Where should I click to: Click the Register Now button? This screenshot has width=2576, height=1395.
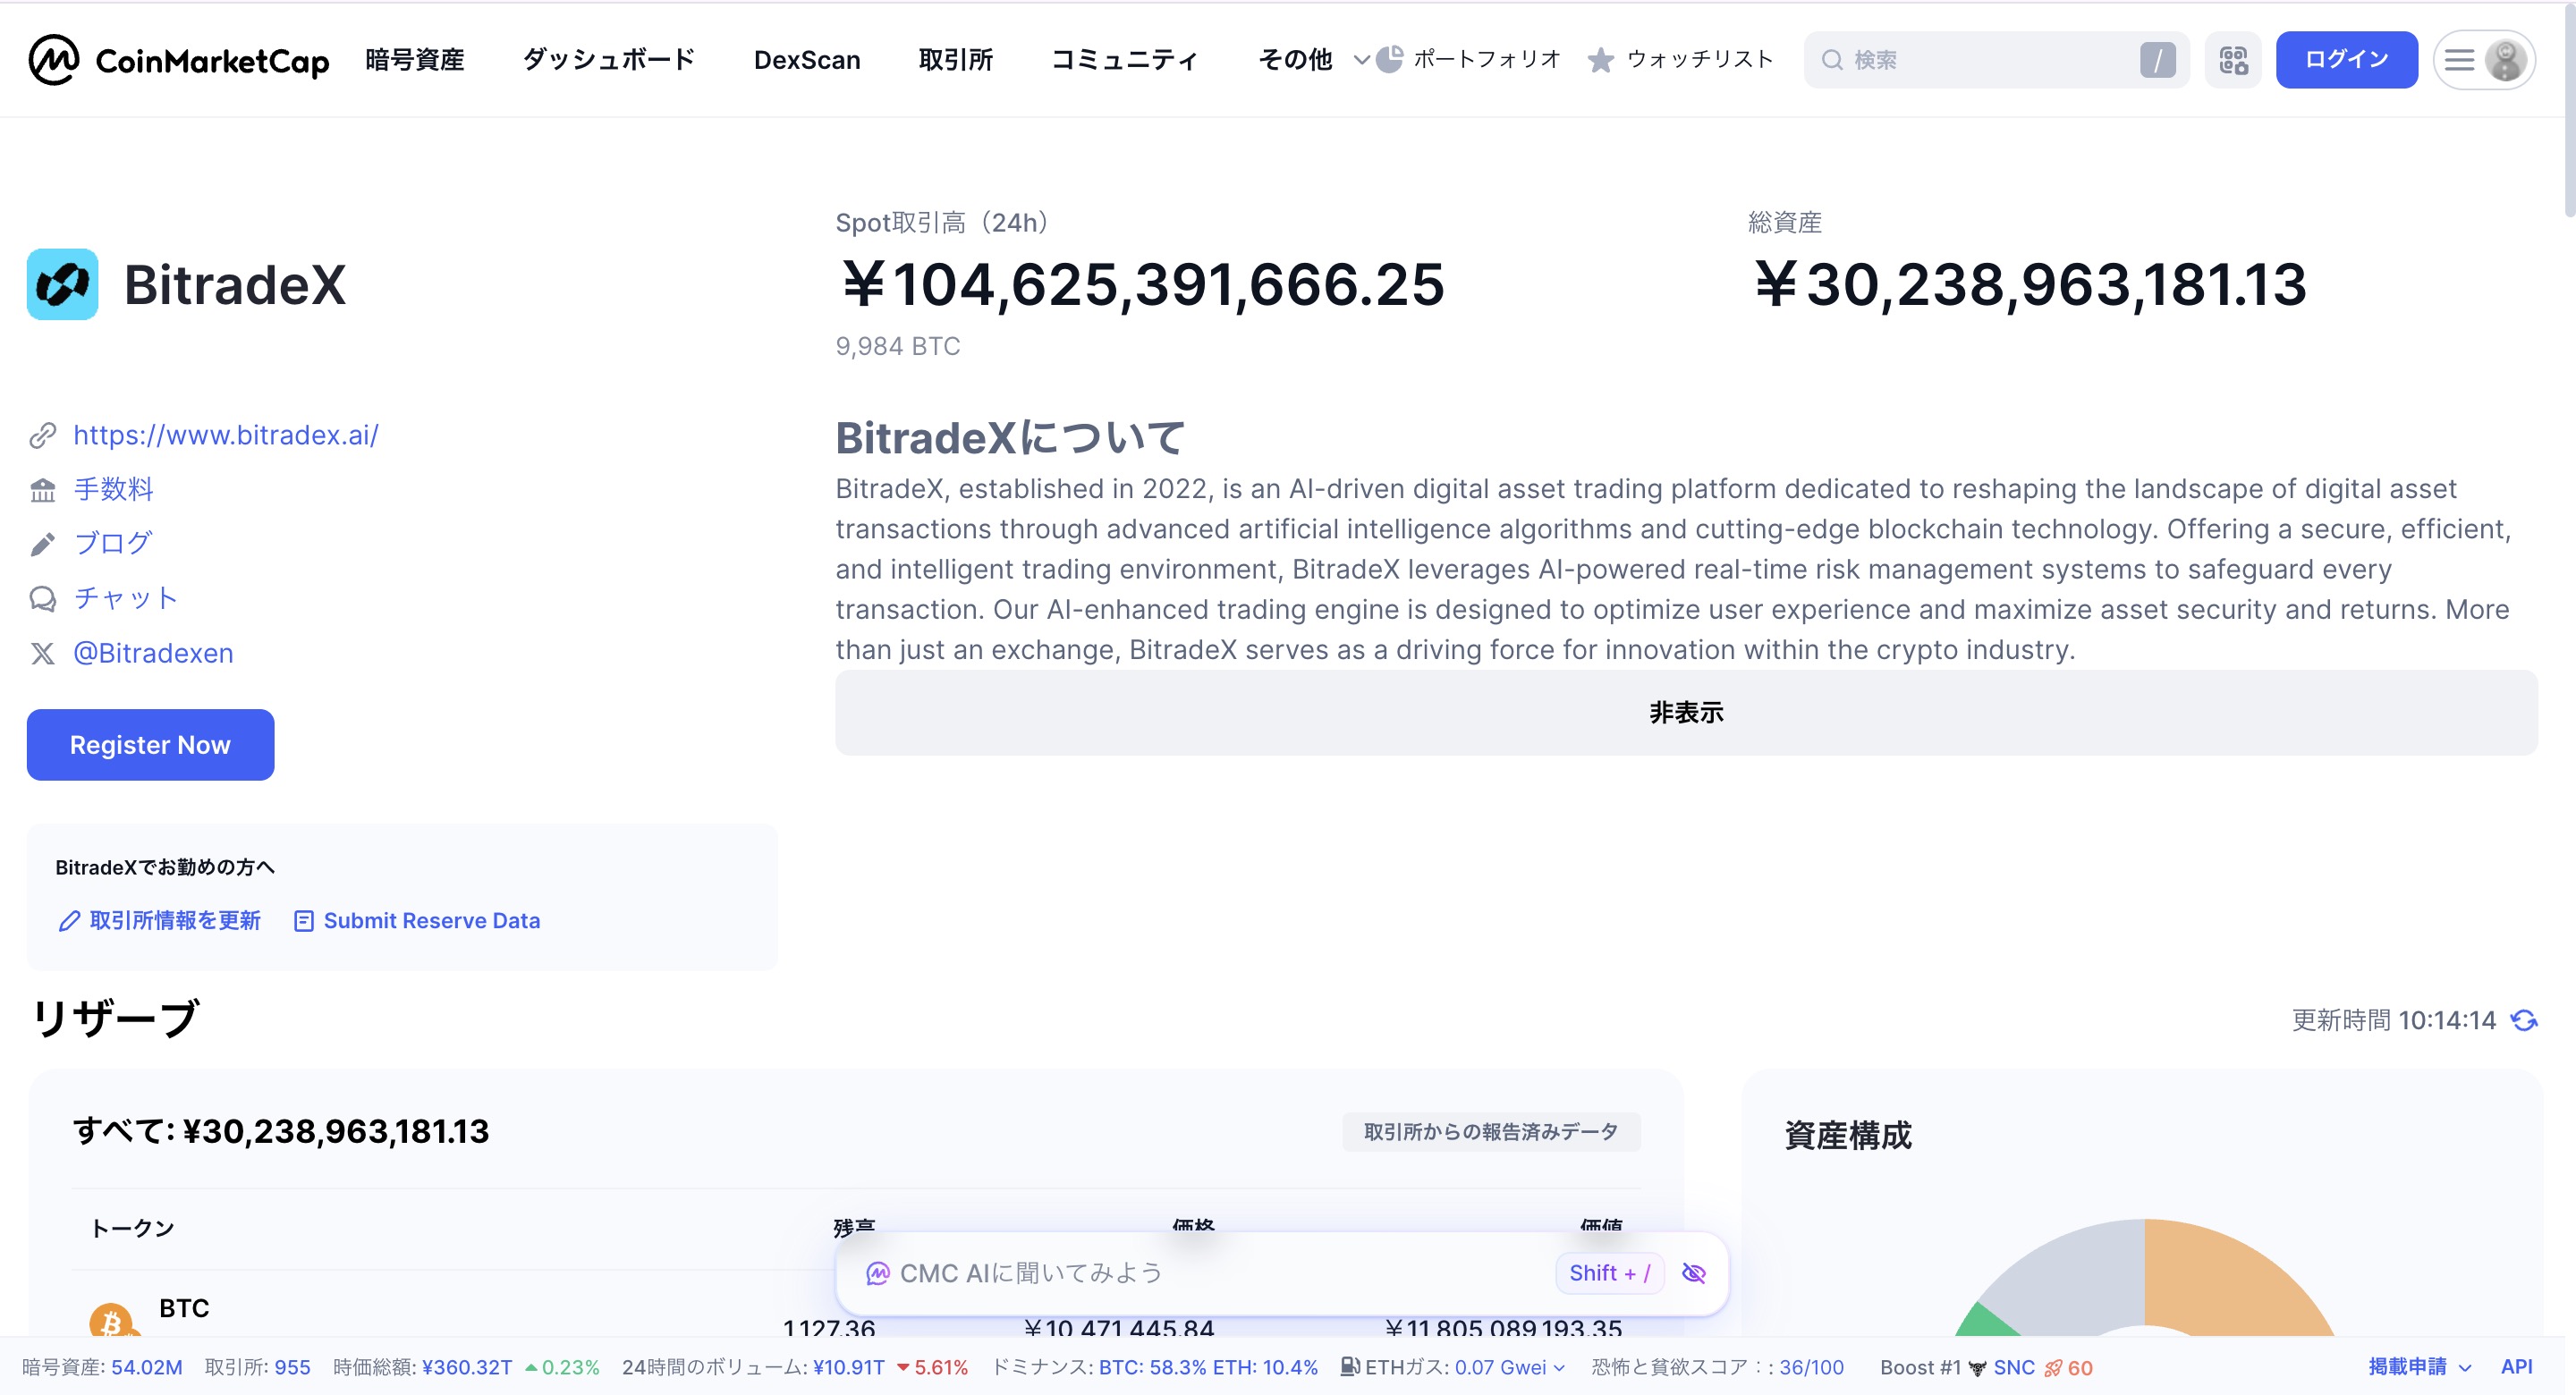[x=150, y=745]
